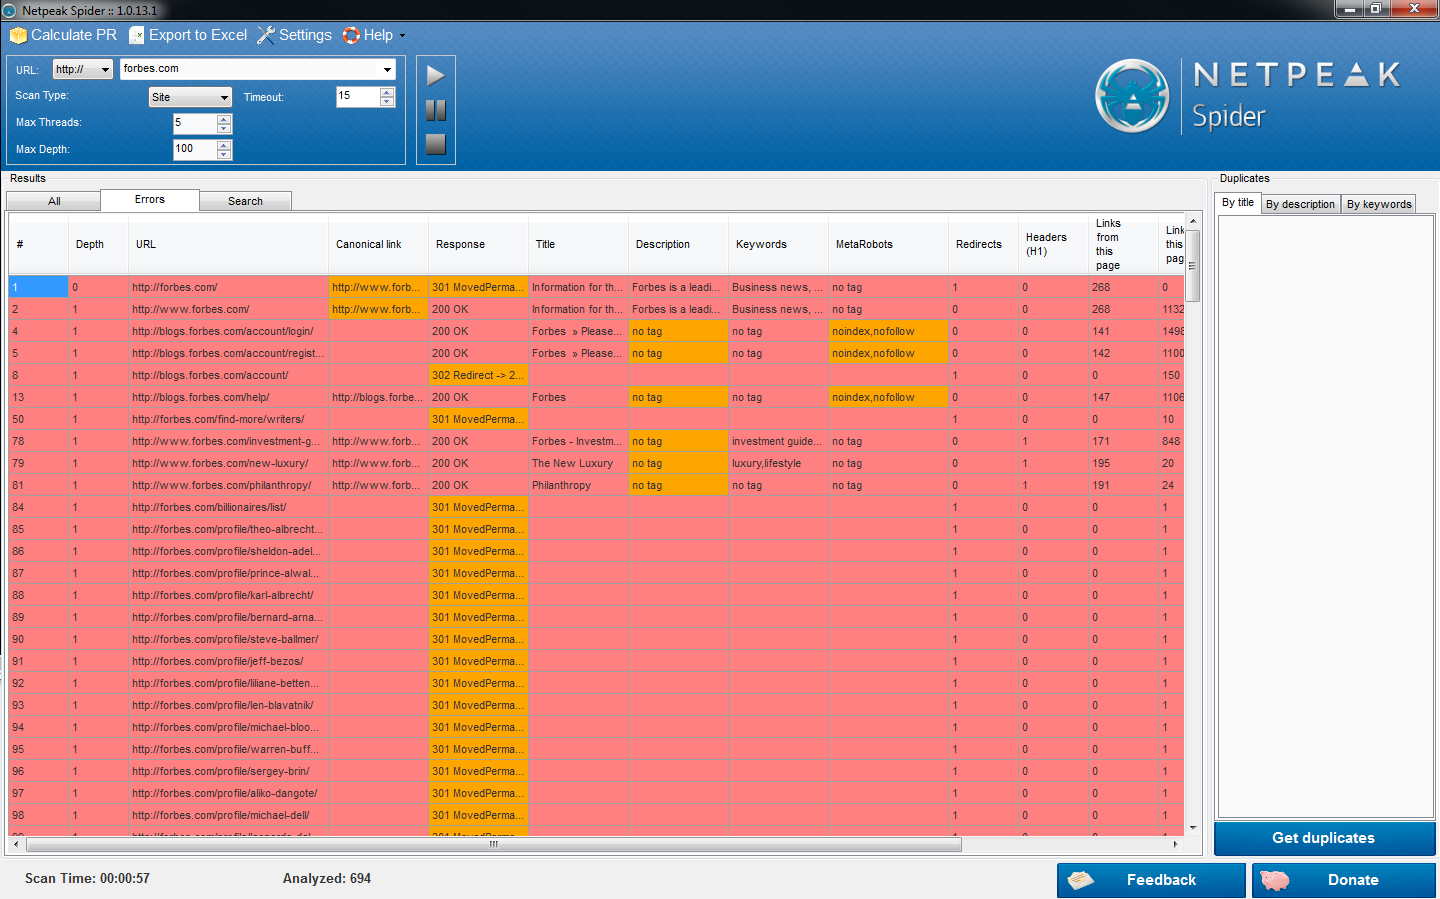
Task: Click the 'investment guide...' keywords cell
Action: [778, 441]
